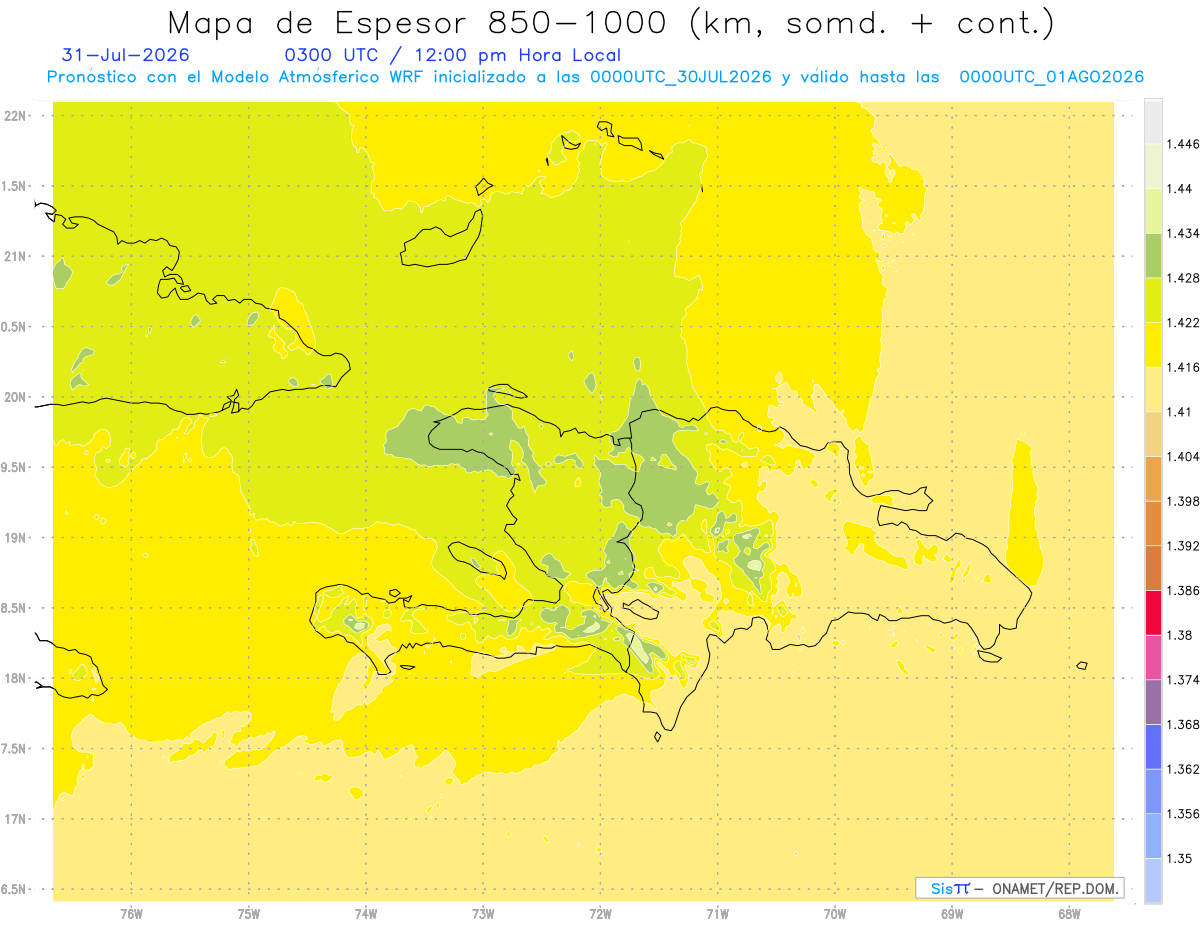Click the '68W' longitude label
The width and height of the screenshot is (1200, 927).
coord(1069,914)
